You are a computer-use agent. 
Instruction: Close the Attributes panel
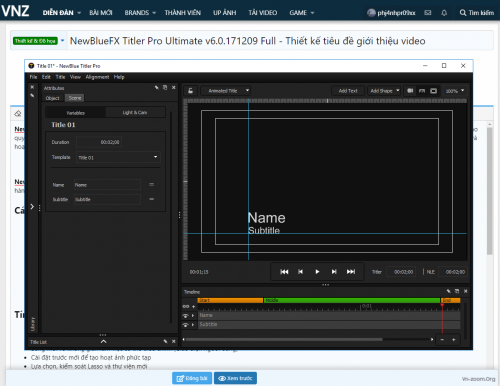(174, 88)
